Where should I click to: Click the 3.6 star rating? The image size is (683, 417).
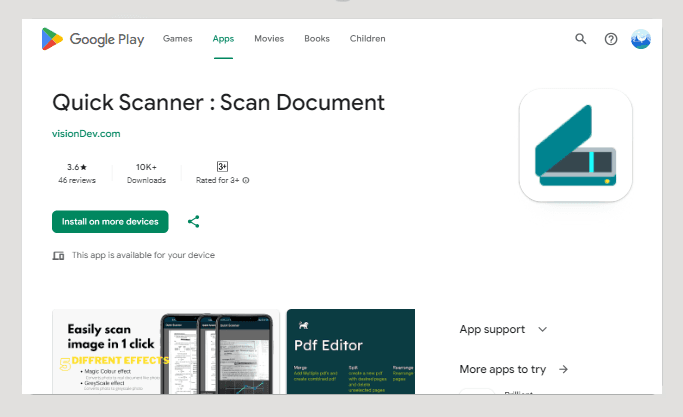click(x=77, y=167)
